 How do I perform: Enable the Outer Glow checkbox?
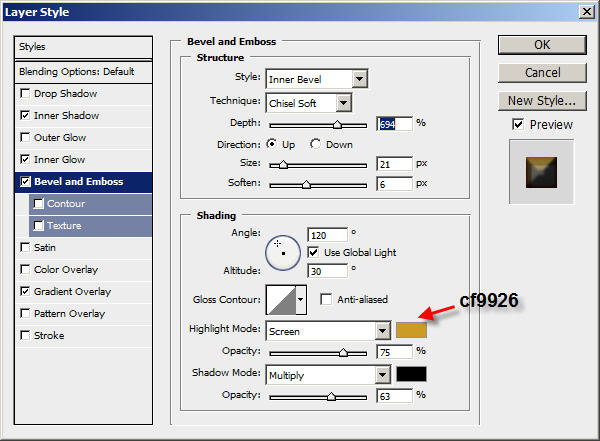[x=25, y=137]
